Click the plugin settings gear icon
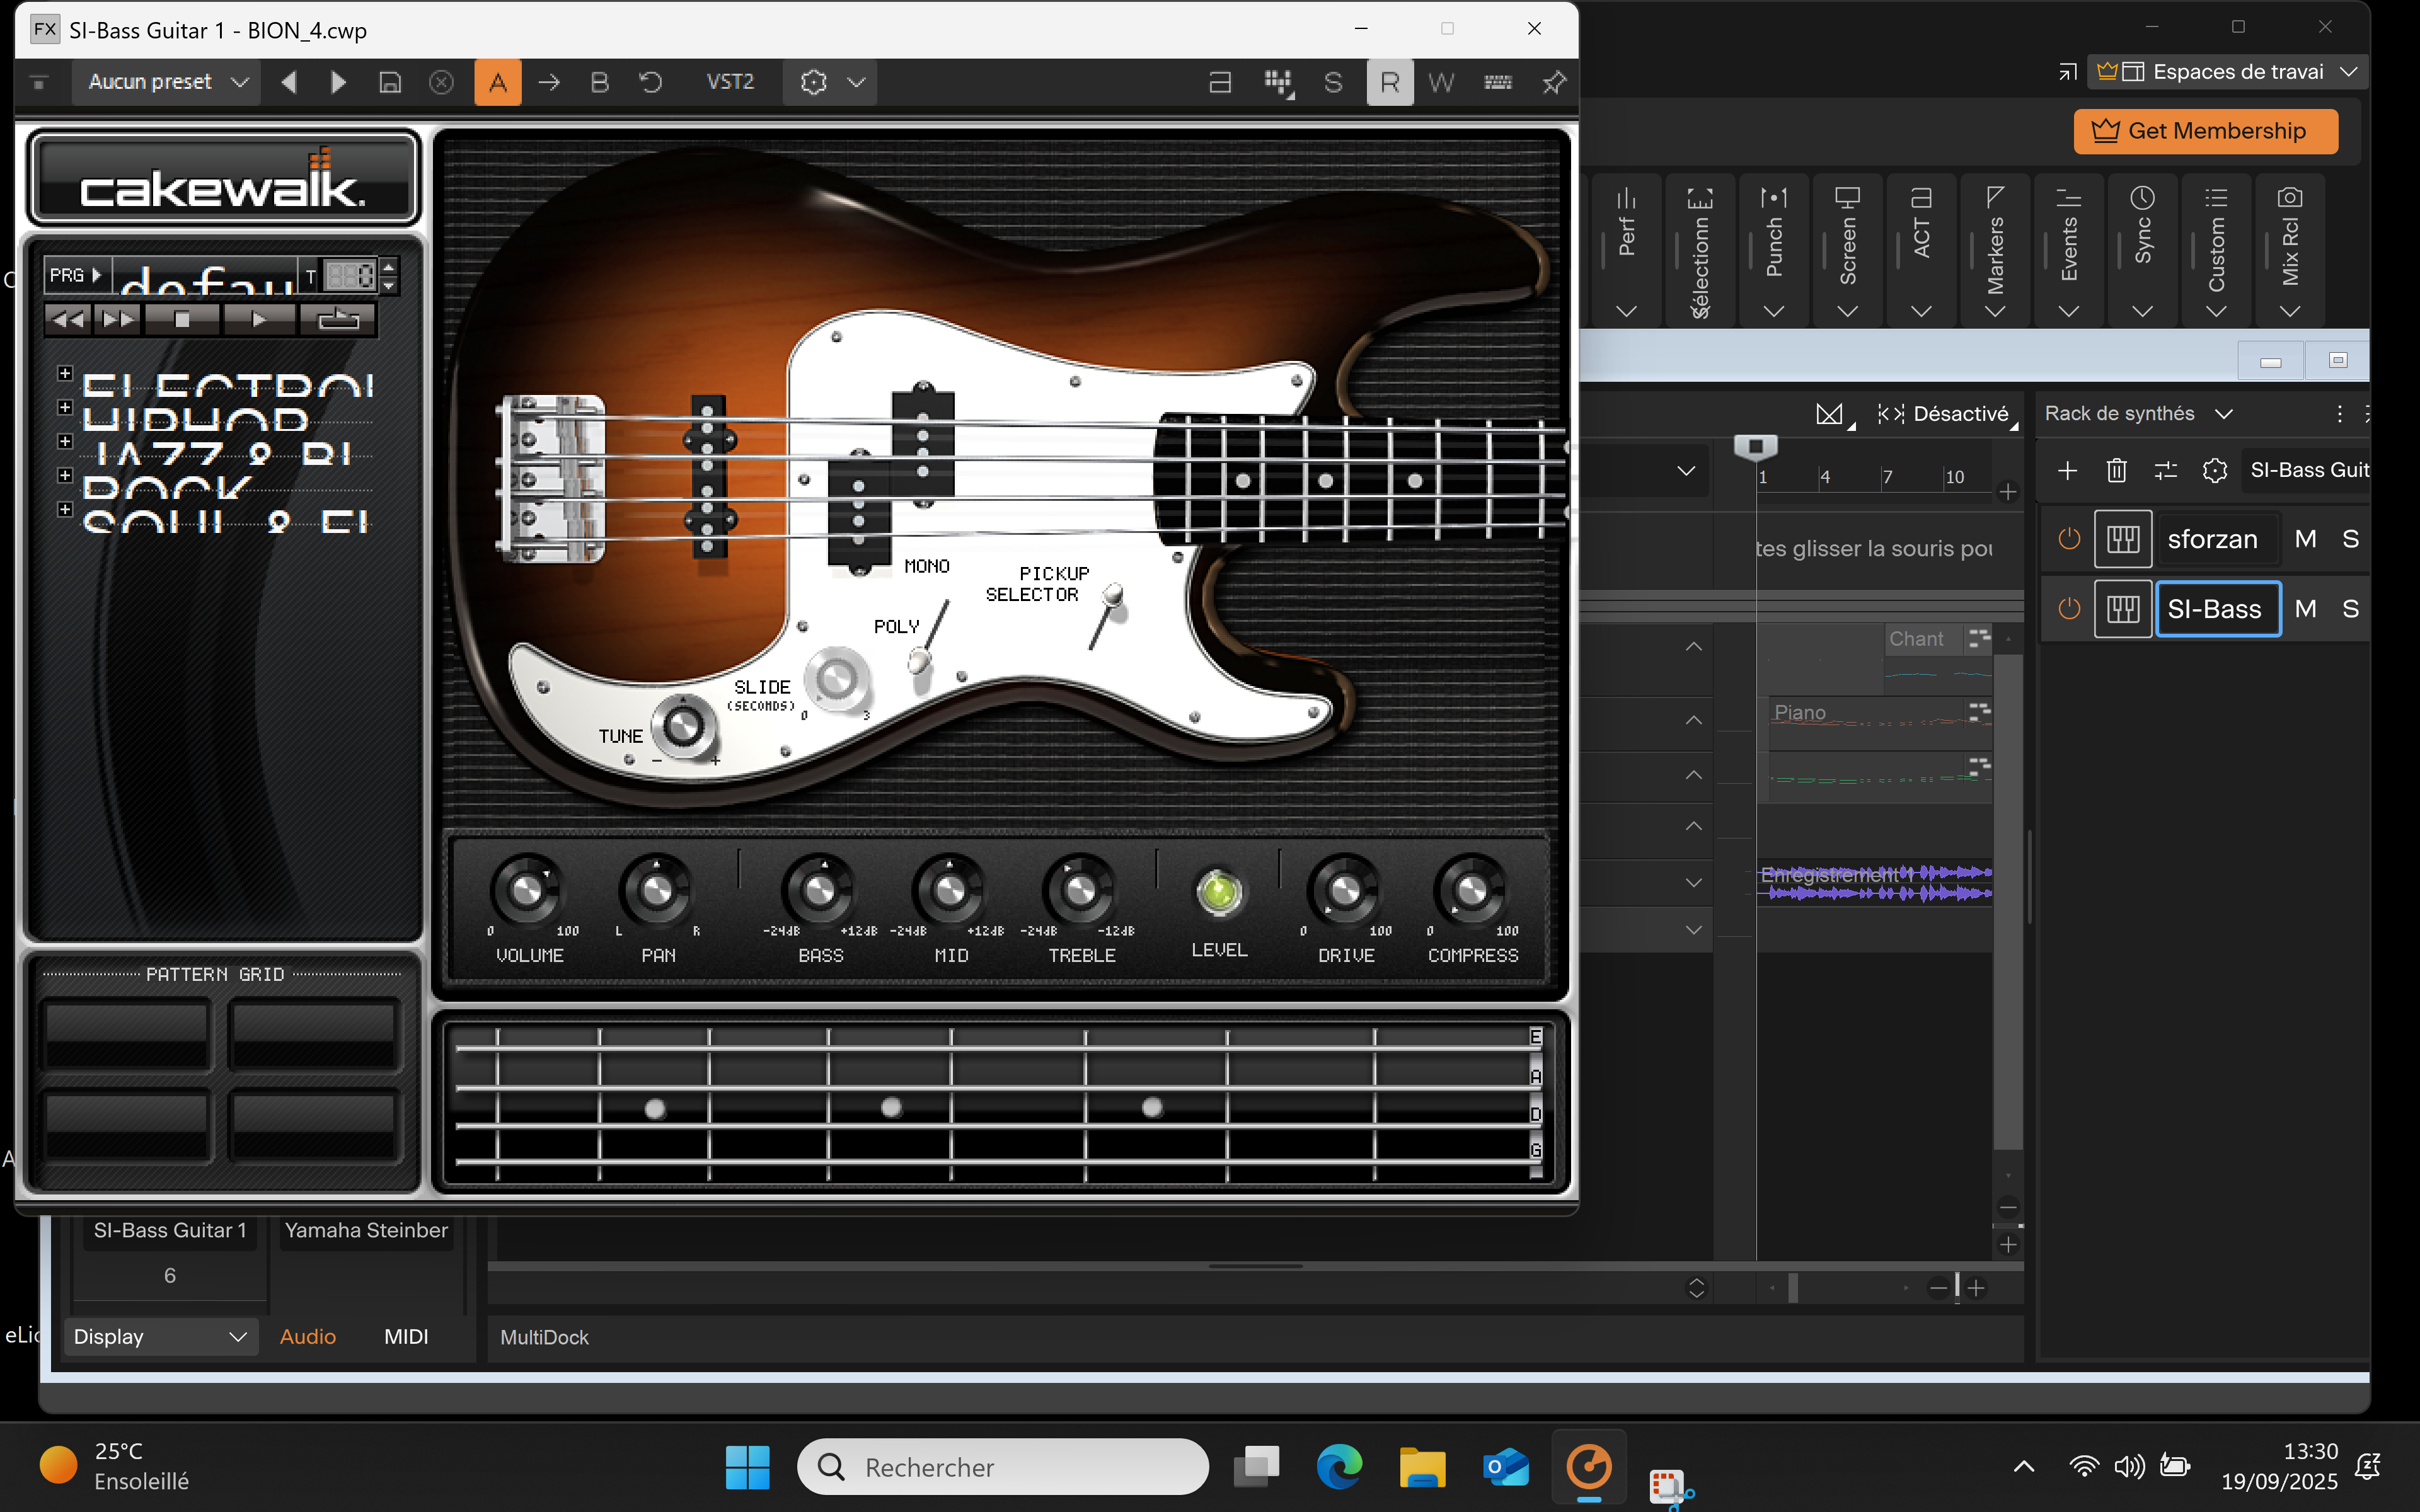Screen dimensions: 2420x1512 [x=813, y=82]
